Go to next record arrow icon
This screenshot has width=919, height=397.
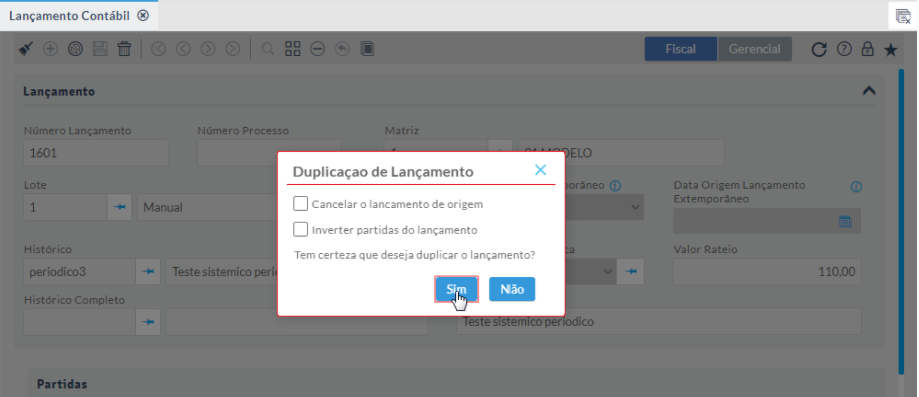pos(208,49)
